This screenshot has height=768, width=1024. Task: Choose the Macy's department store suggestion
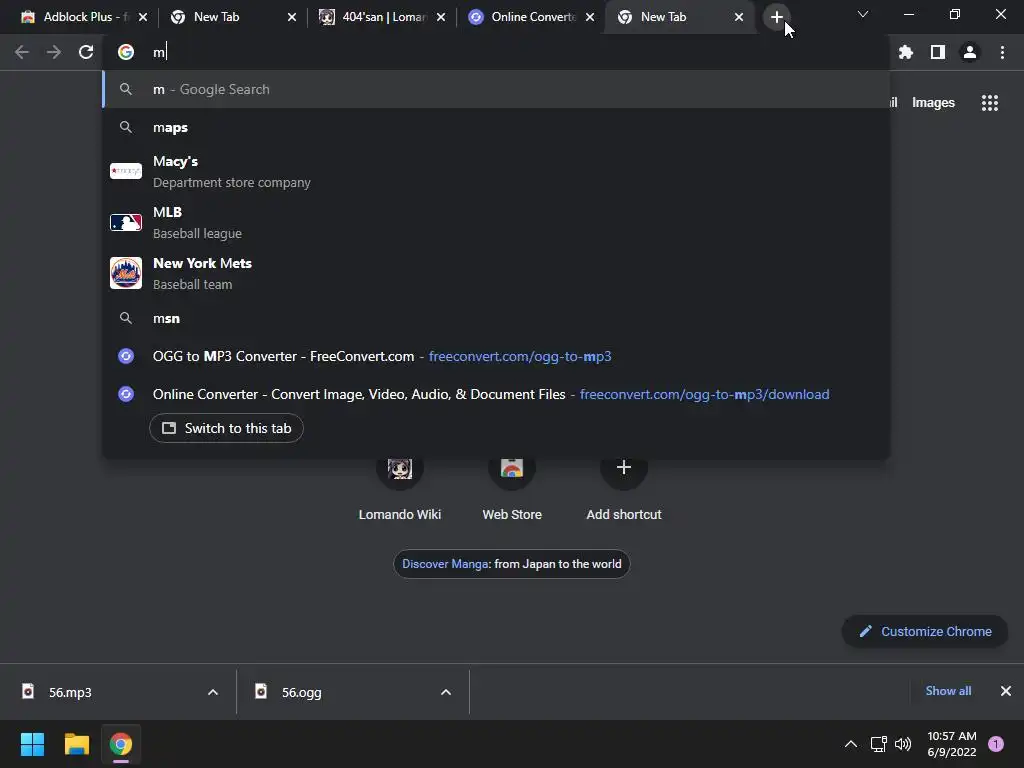496,171
